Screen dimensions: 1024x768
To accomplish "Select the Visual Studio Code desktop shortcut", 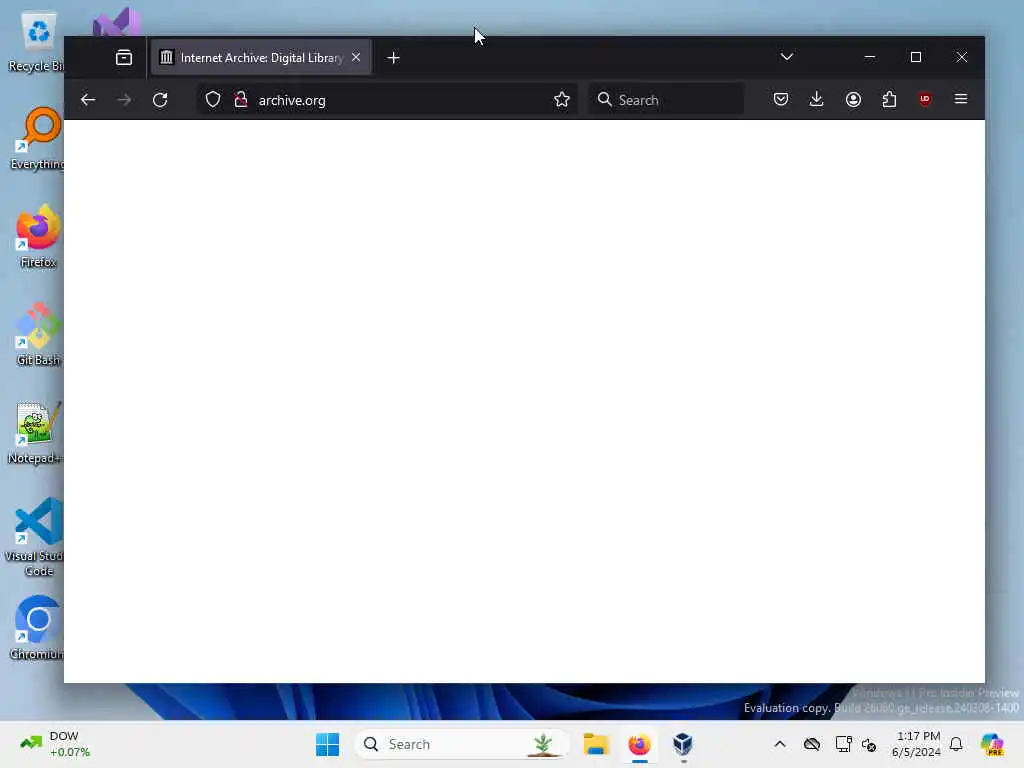I will point(36,537).
